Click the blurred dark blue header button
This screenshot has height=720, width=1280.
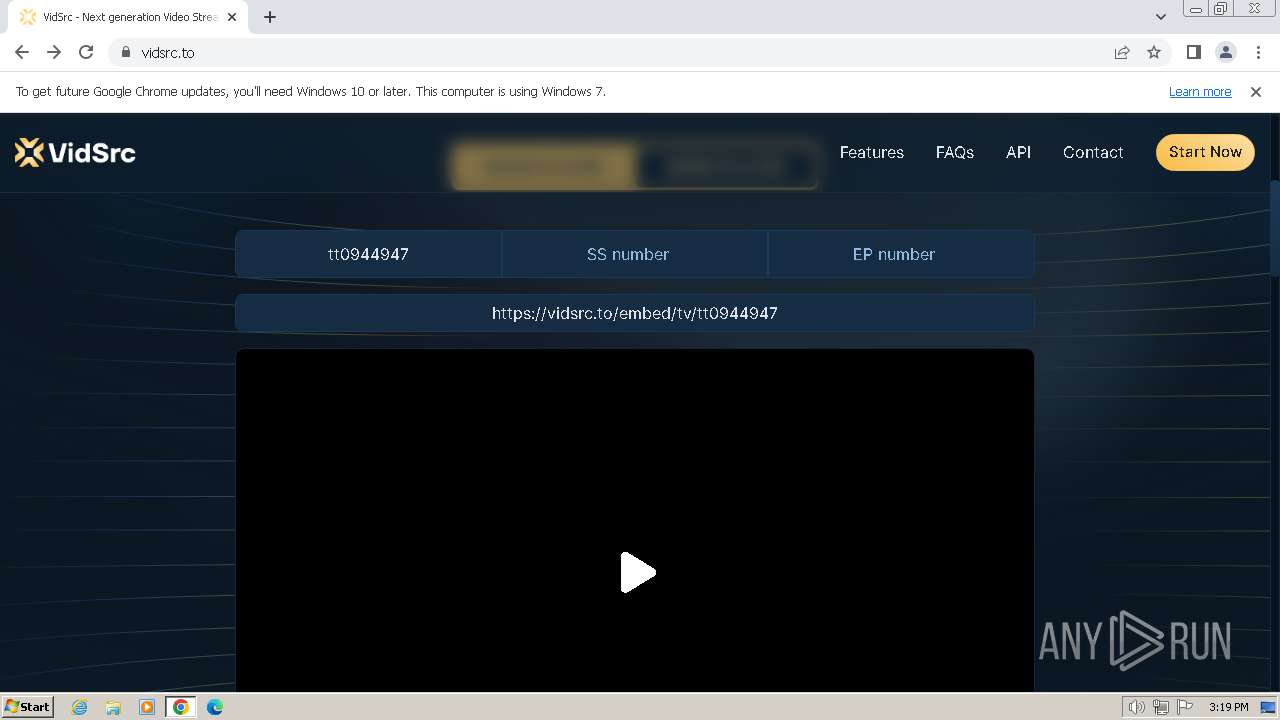pos(726,167)
